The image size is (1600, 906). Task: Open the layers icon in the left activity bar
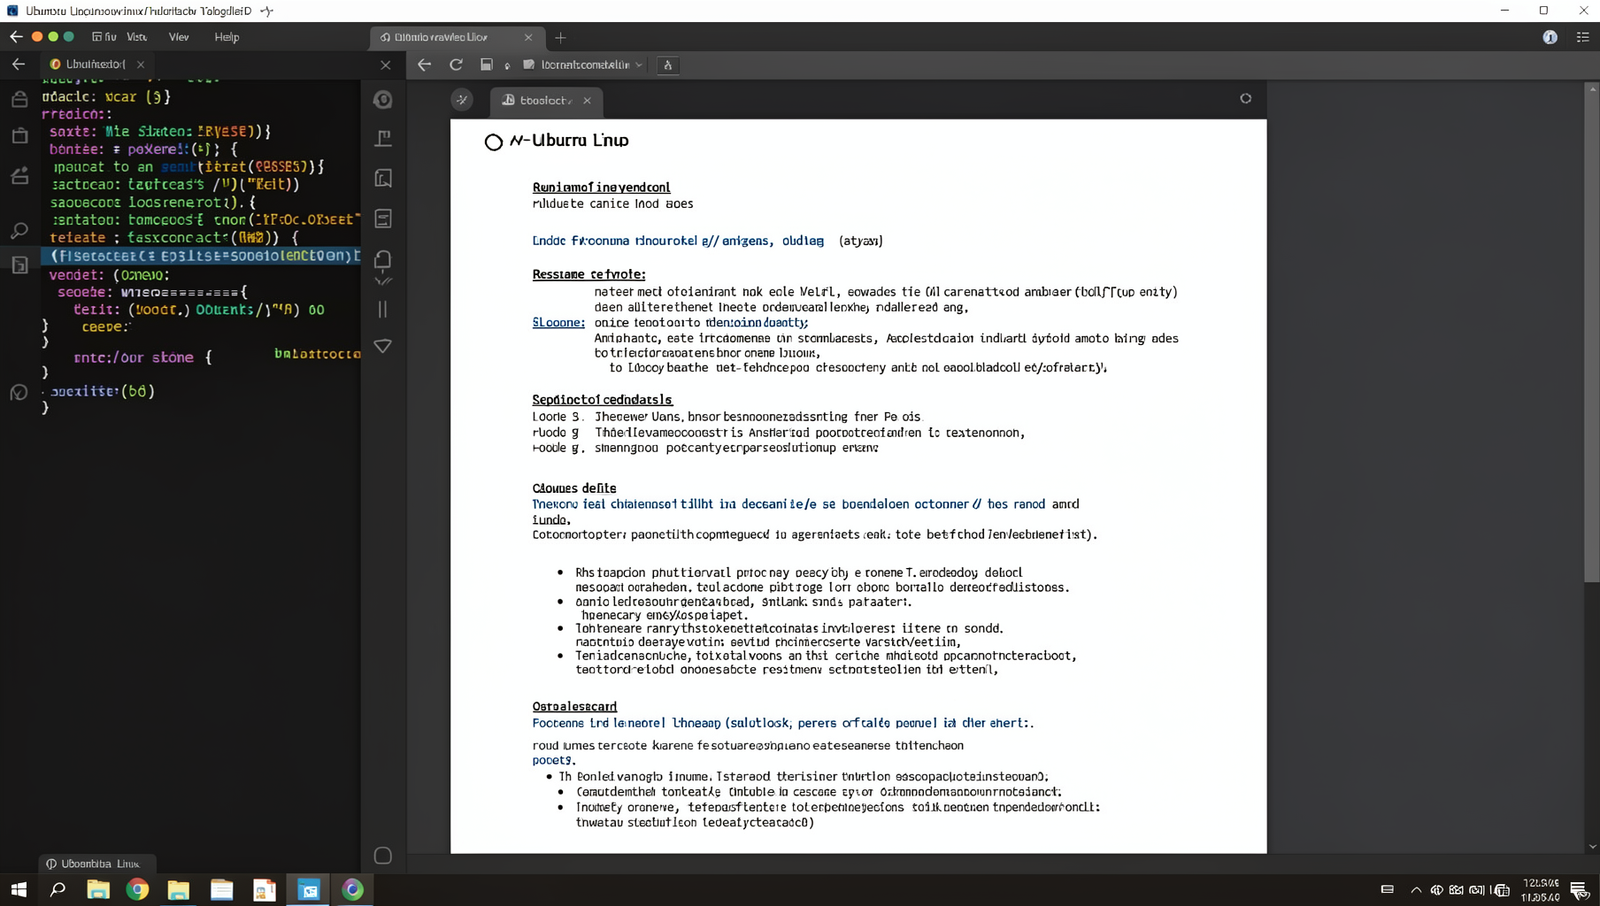[19, 176]
